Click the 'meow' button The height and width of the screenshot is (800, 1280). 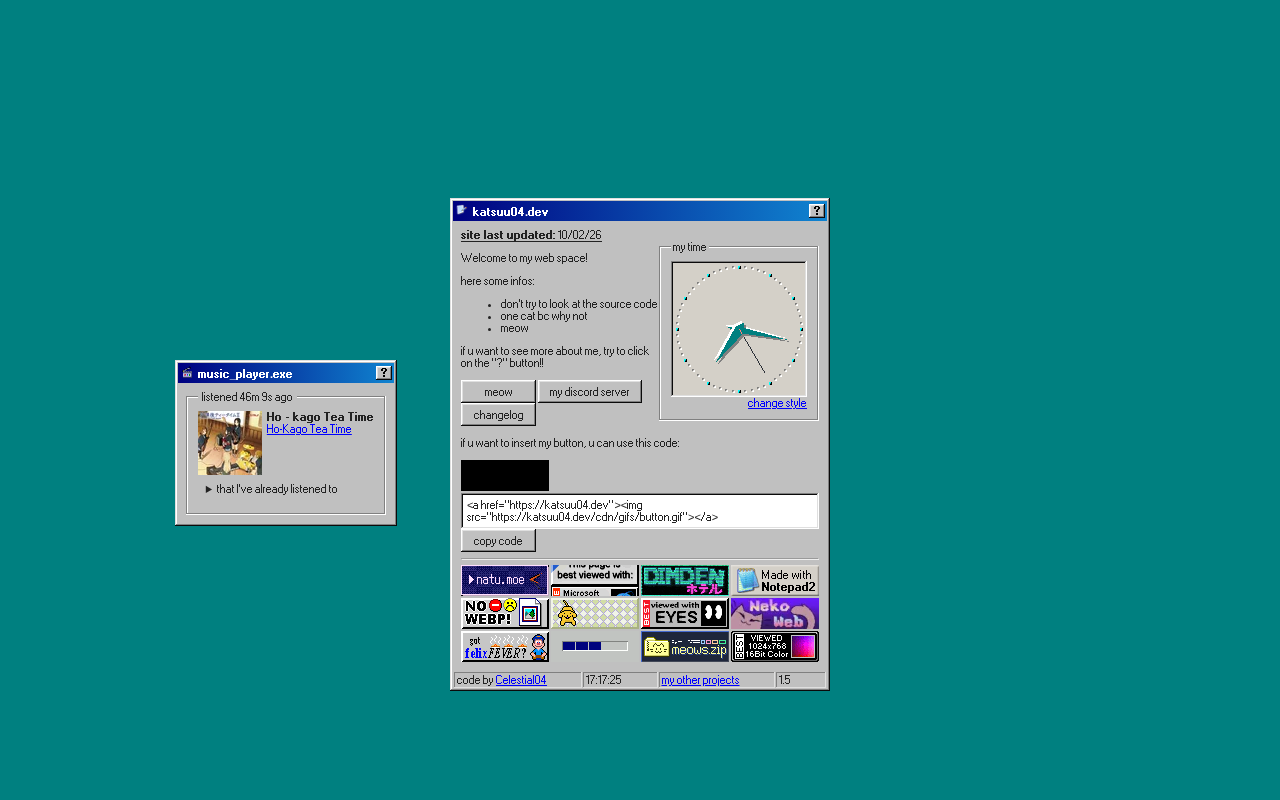pos(498,392)
